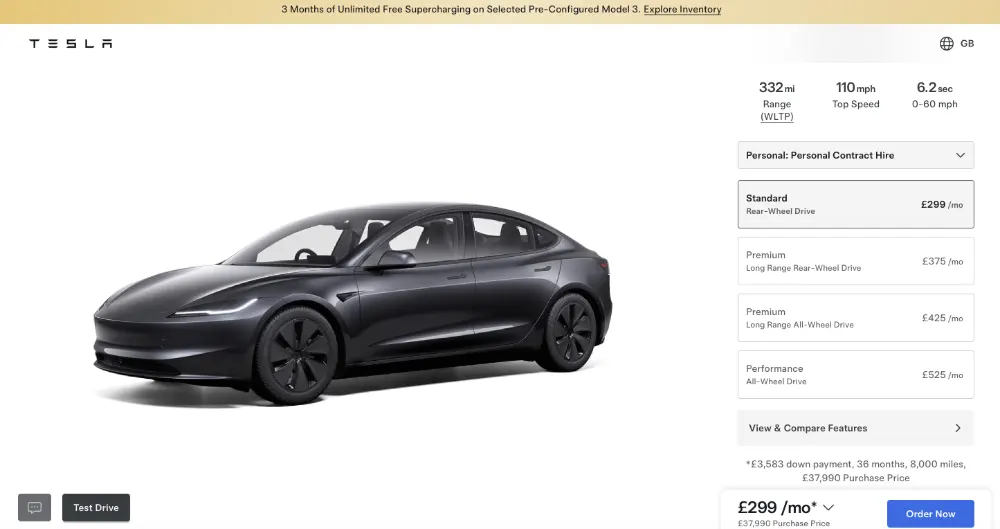Open the globe region selector icon
The image size is (1000, 529).
pos(946,43)
